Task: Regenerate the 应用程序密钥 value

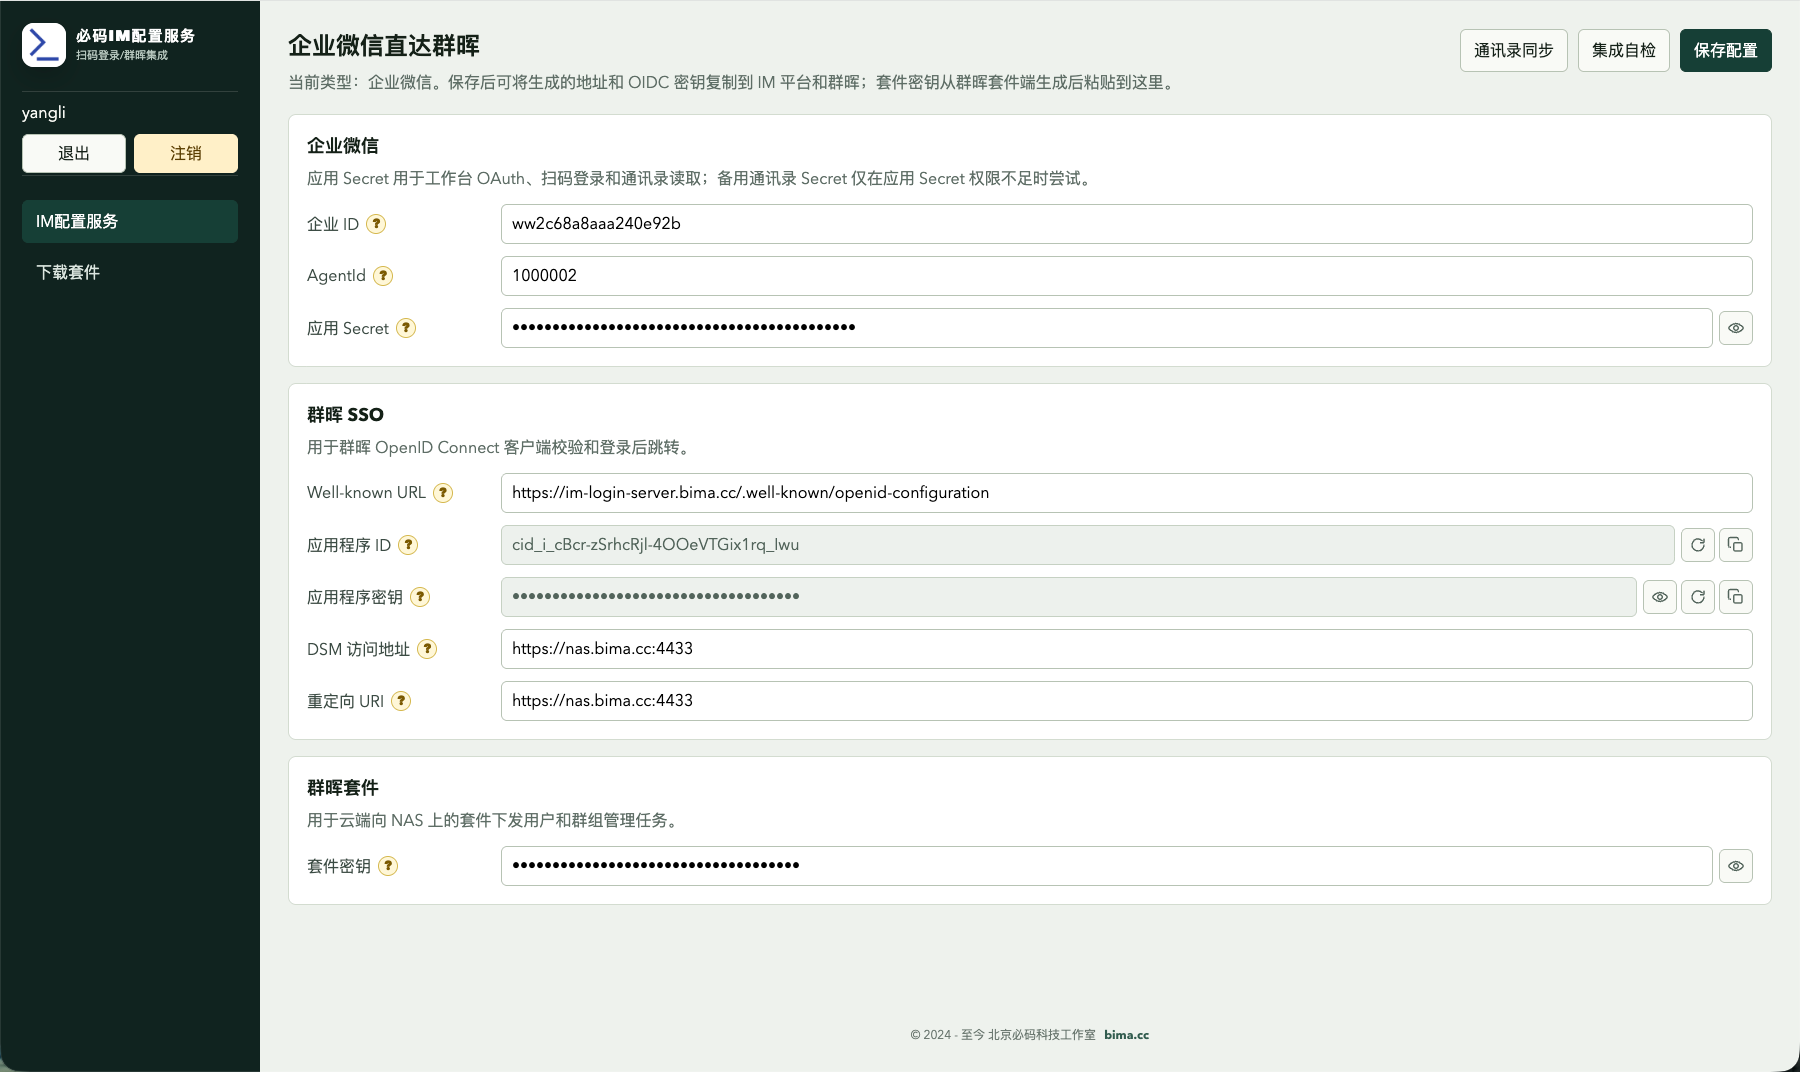Action: [1698, 597]
